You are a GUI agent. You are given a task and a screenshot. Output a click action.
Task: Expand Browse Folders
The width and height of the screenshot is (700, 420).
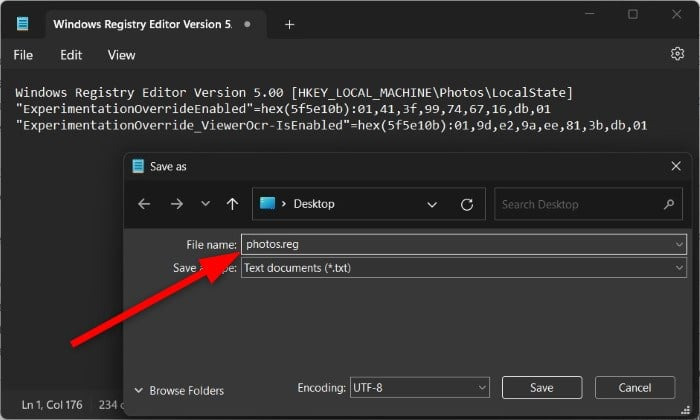179,391
